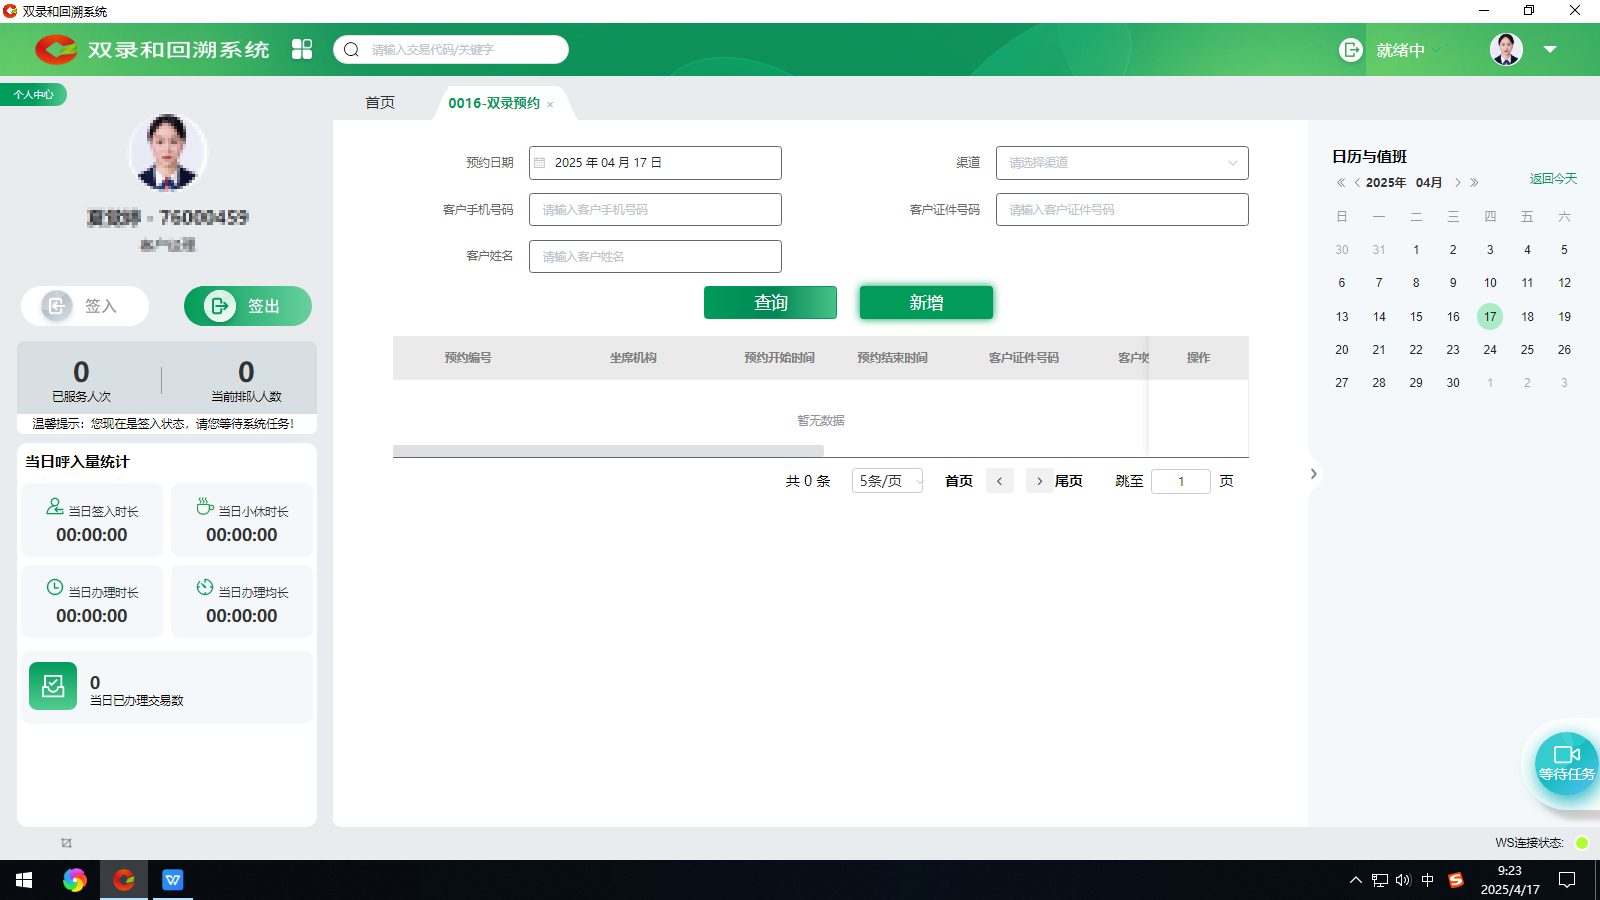Expand the 渠道 channel dropdown
Viewport: 1600px width, 900px height.
click(x=1232, y=163)
